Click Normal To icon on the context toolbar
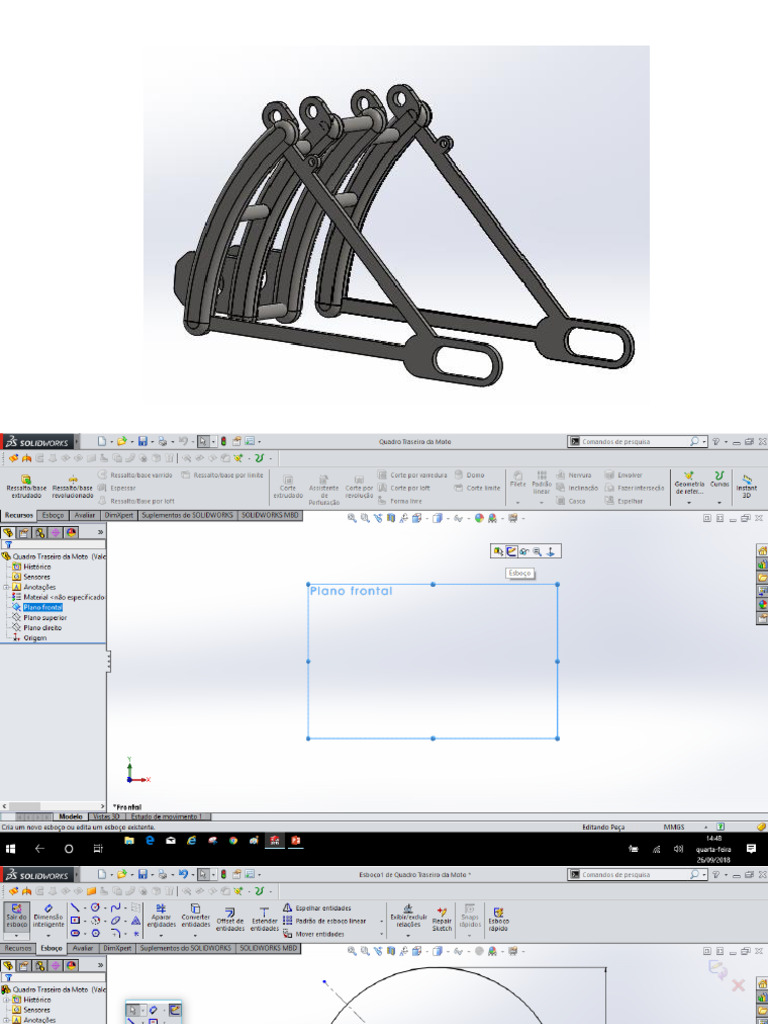Image resolution: width=768 pixels, height=1024 pixels. pyautogui.click(x=551, y=551)
